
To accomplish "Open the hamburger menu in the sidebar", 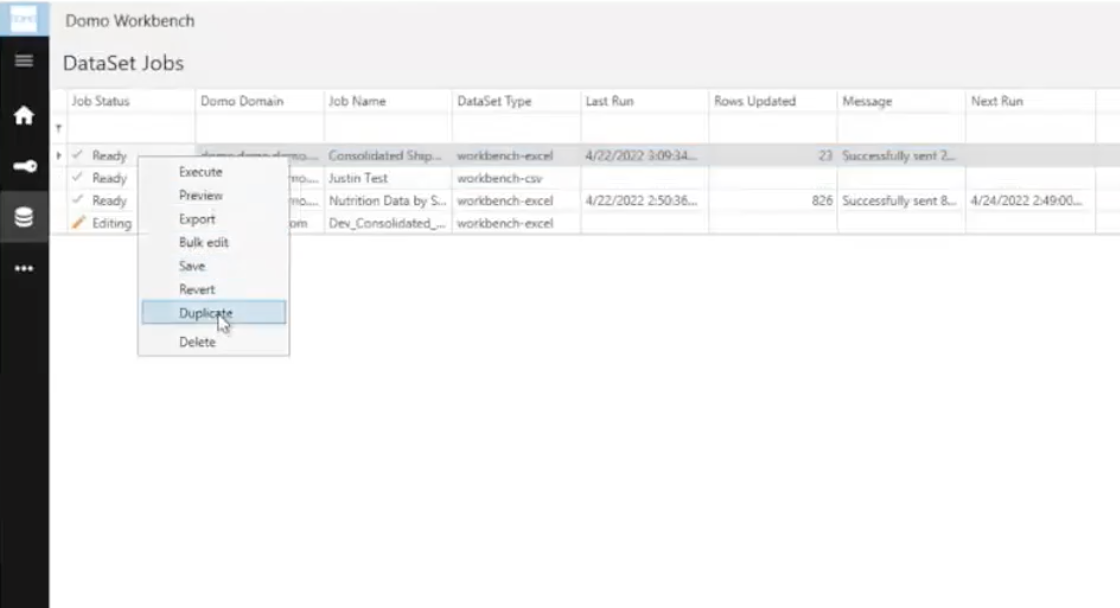I will pos(23,60).
